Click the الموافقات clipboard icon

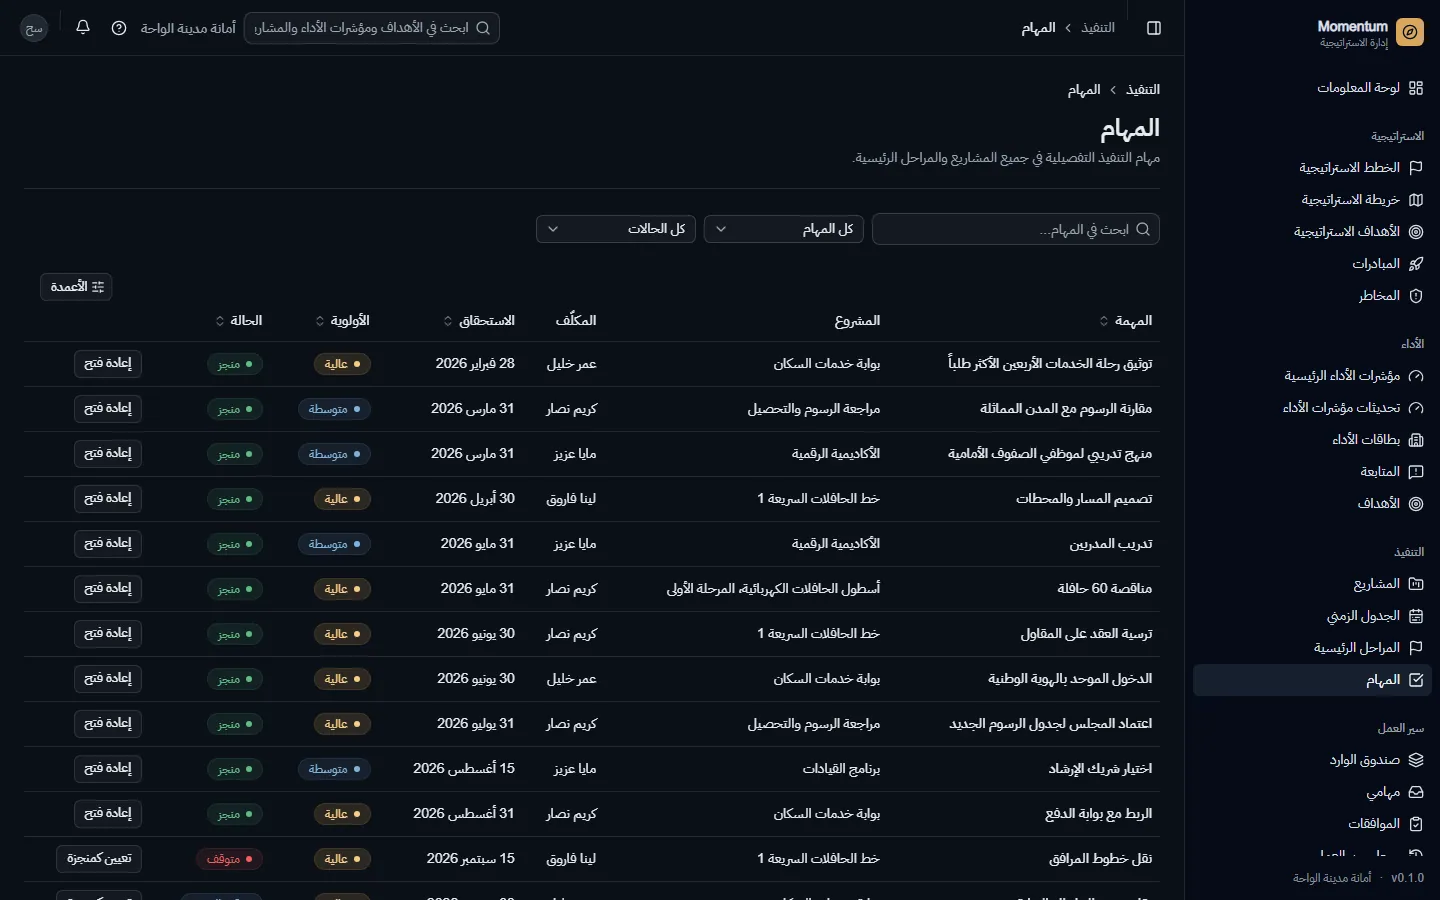pos(1416,824)
